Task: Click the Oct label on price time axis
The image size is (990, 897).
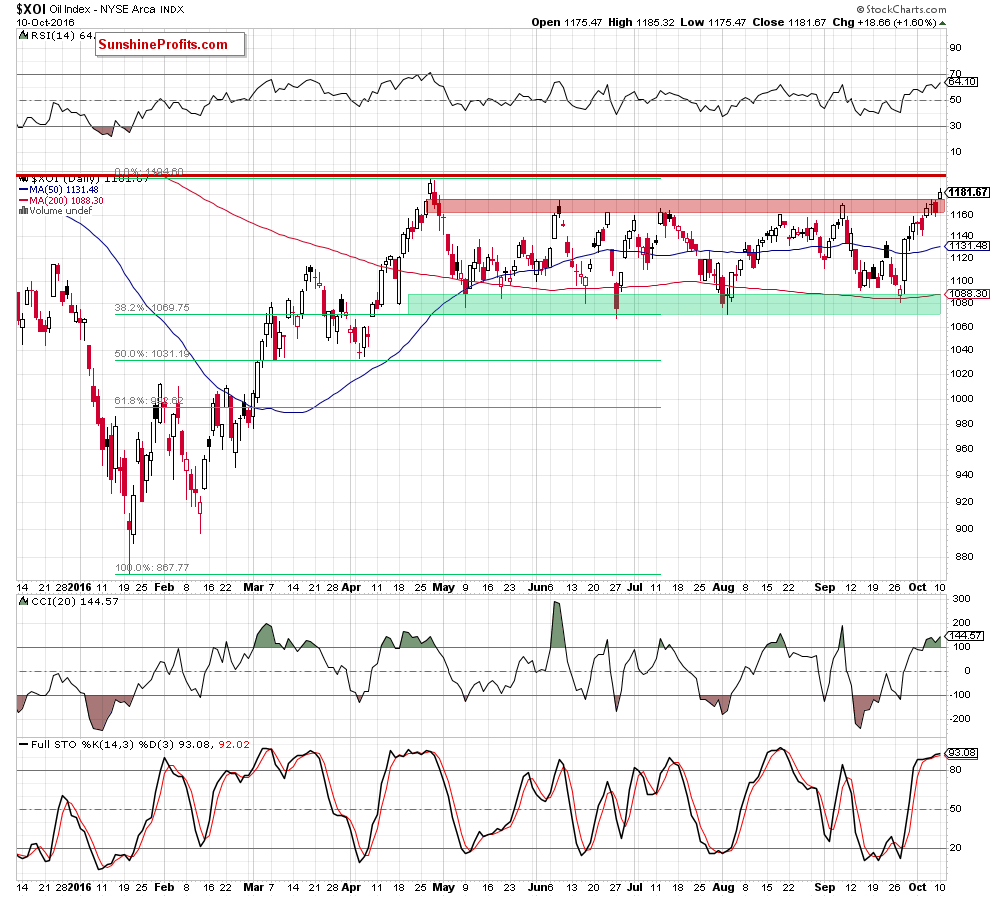Action: 917,587
